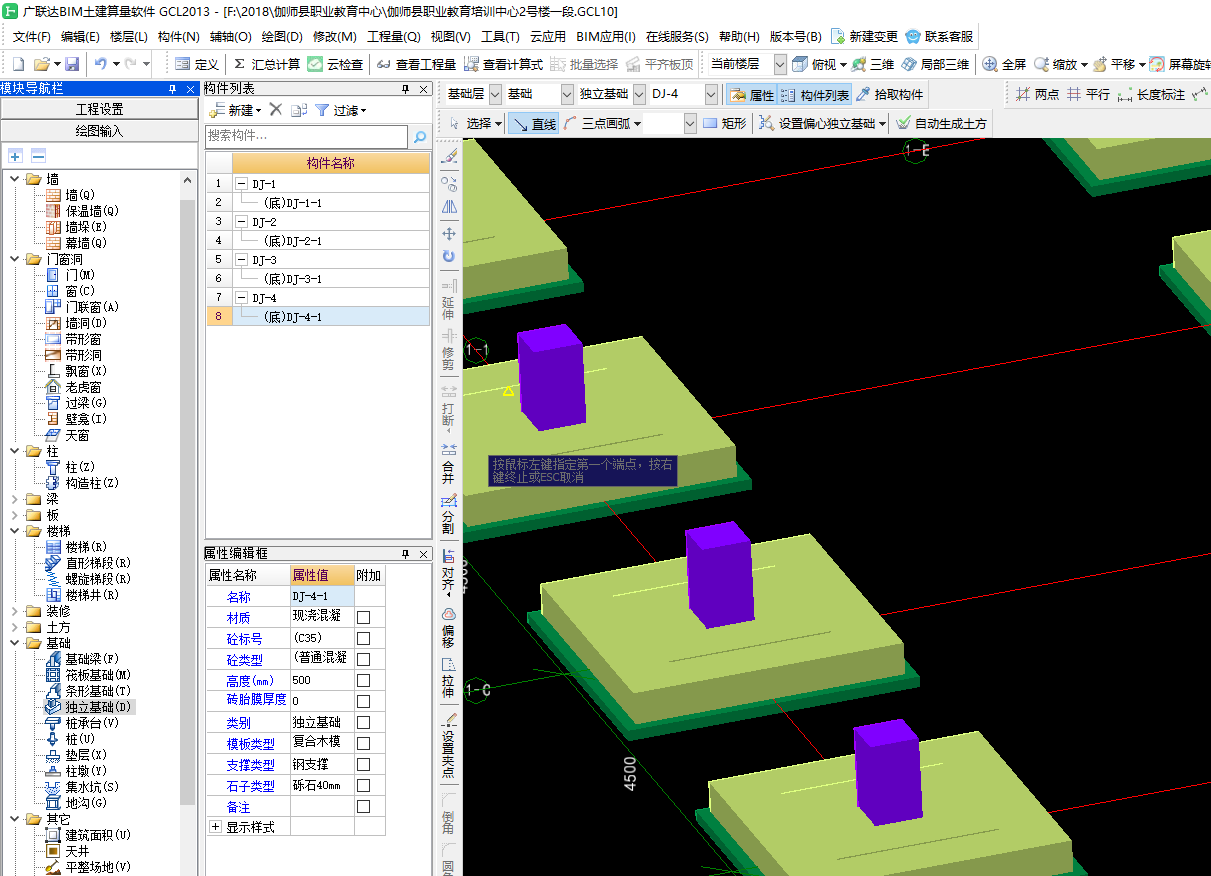Select the 矩形 rectangle tool
1211x876 pixels.
[x=725, y=124]
